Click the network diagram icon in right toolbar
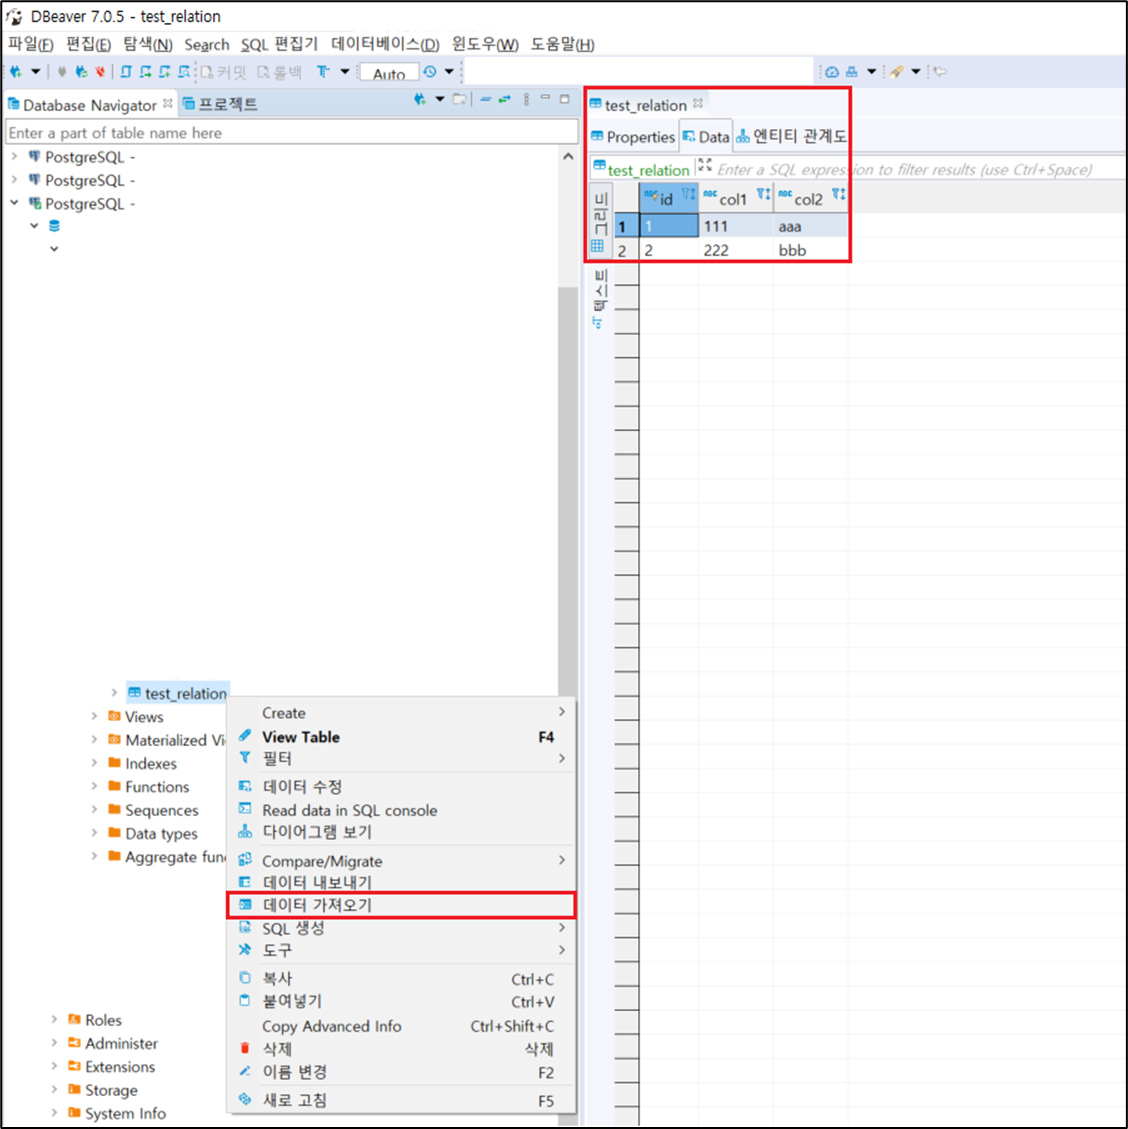The height and width of the screenshot is (1129, 1128). (852, 71)
